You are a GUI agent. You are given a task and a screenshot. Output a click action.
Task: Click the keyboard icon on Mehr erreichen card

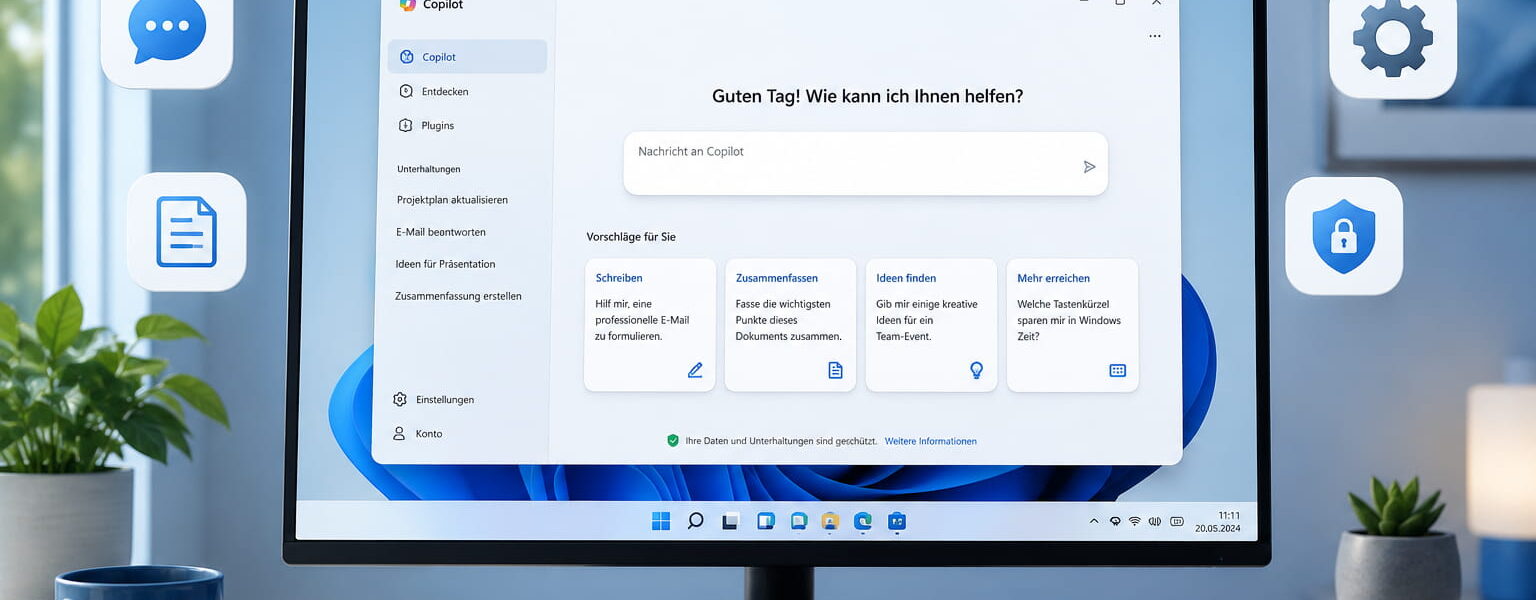tap(1117, 370)
